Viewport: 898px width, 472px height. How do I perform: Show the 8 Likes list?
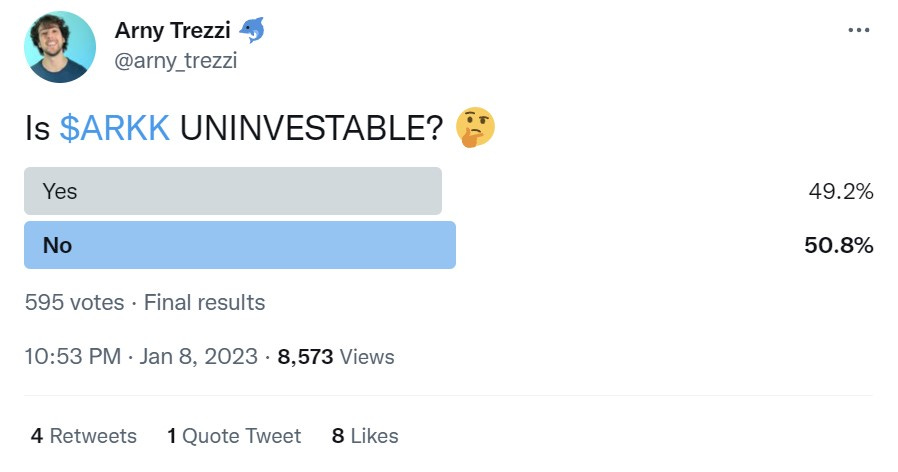[x=365, y=436]
